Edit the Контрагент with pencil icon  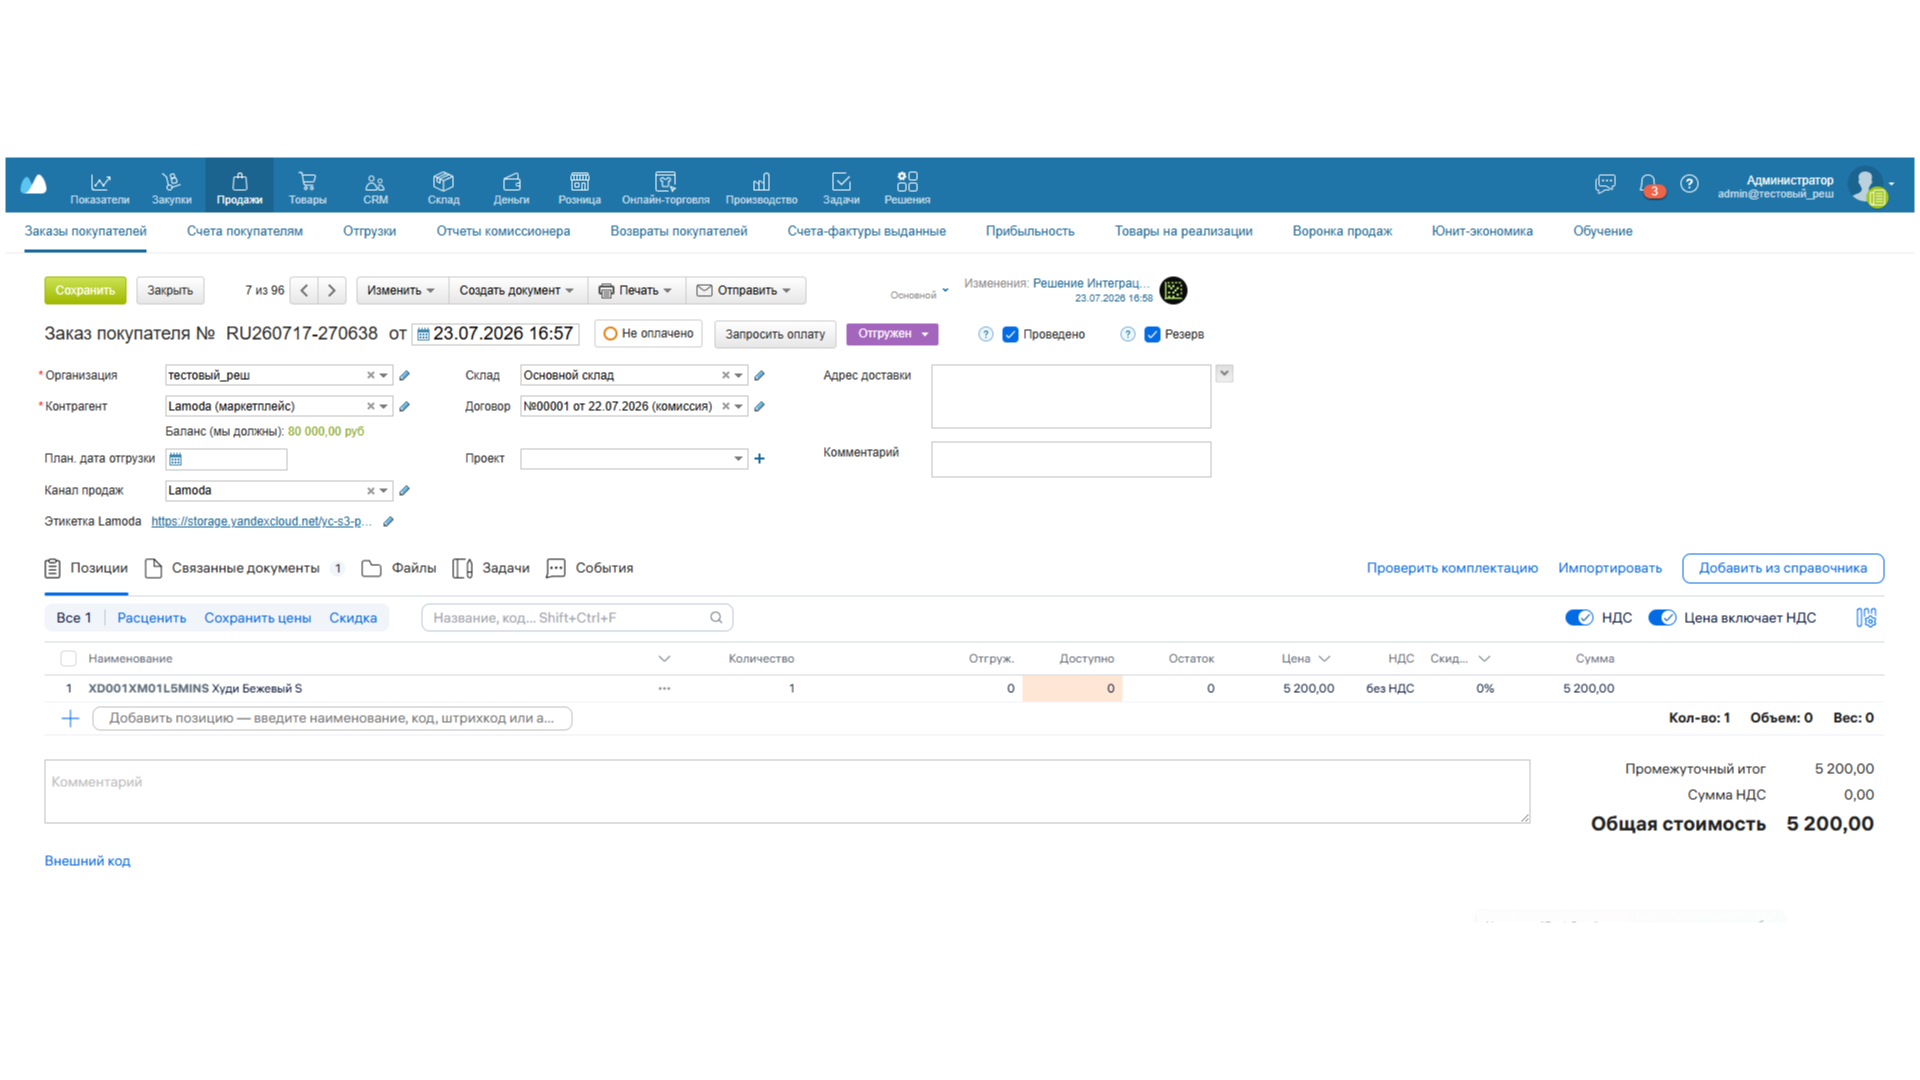[x=404, y=406]
